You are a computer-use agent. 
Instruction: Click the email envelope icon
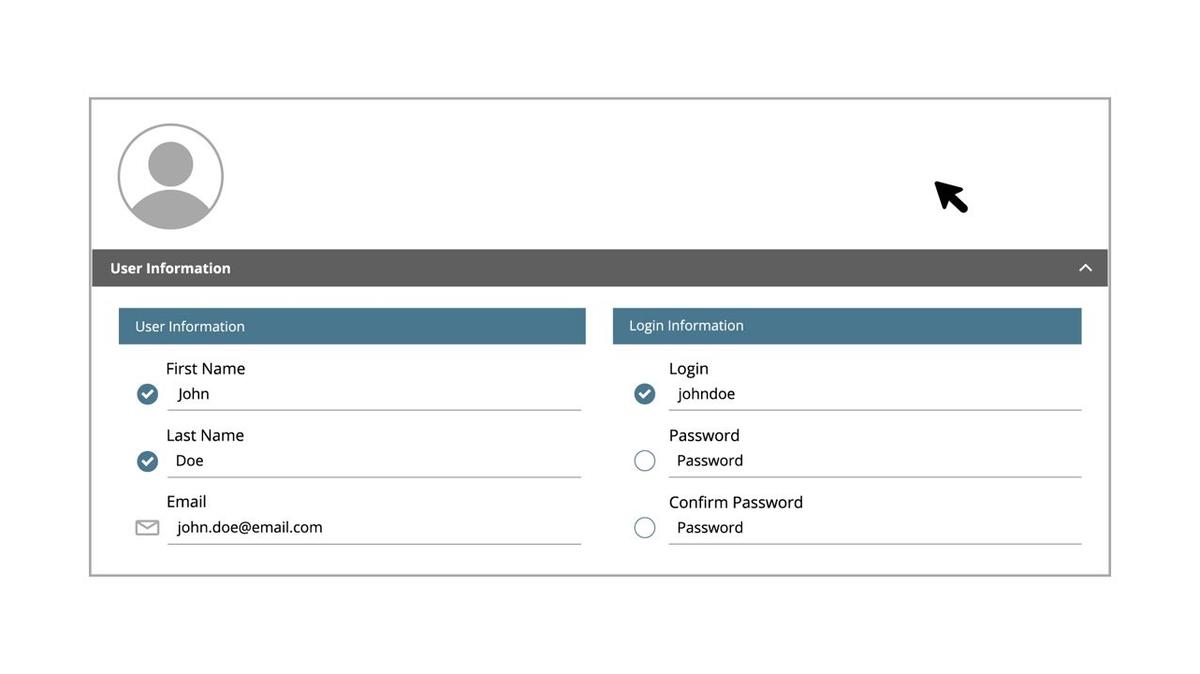point(147,527)
